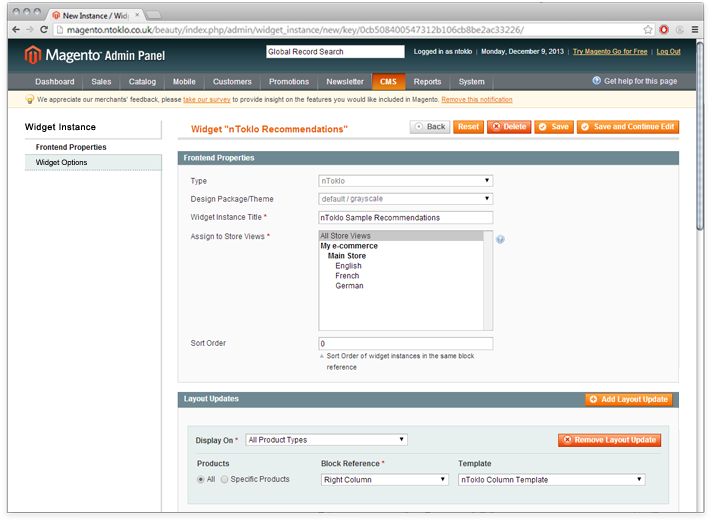Image resolution: width=710 pixels, height=528 pixels.
Task: Select the All products radio button
Action: click(201, 479)
